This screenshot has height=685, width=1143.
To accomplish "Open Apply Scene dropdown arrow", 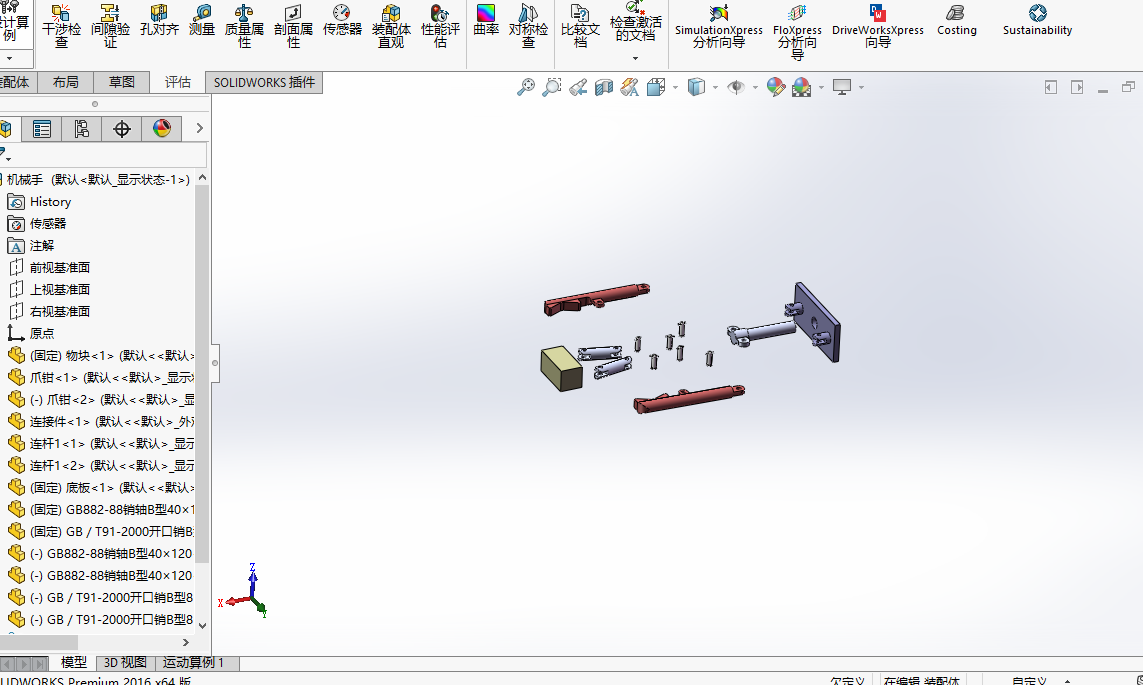I will pyautogui.click(x=822, y=87).
